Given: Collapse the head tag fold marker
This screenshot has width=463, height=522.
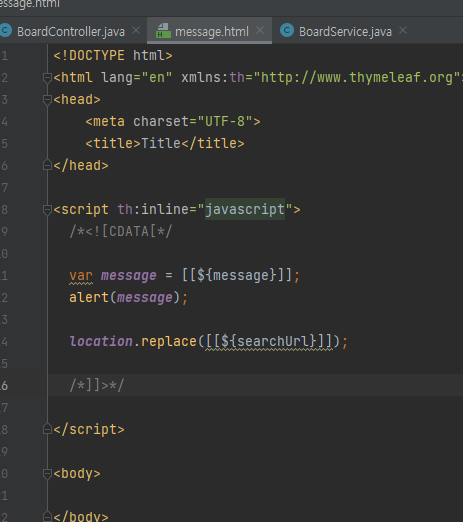Looking at the screenshot, I should pos(47,100).
